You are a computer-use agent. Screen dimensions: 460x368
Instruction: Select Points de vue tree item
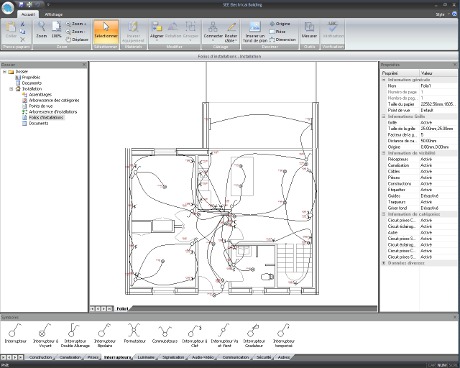click(x=37, y=106)
